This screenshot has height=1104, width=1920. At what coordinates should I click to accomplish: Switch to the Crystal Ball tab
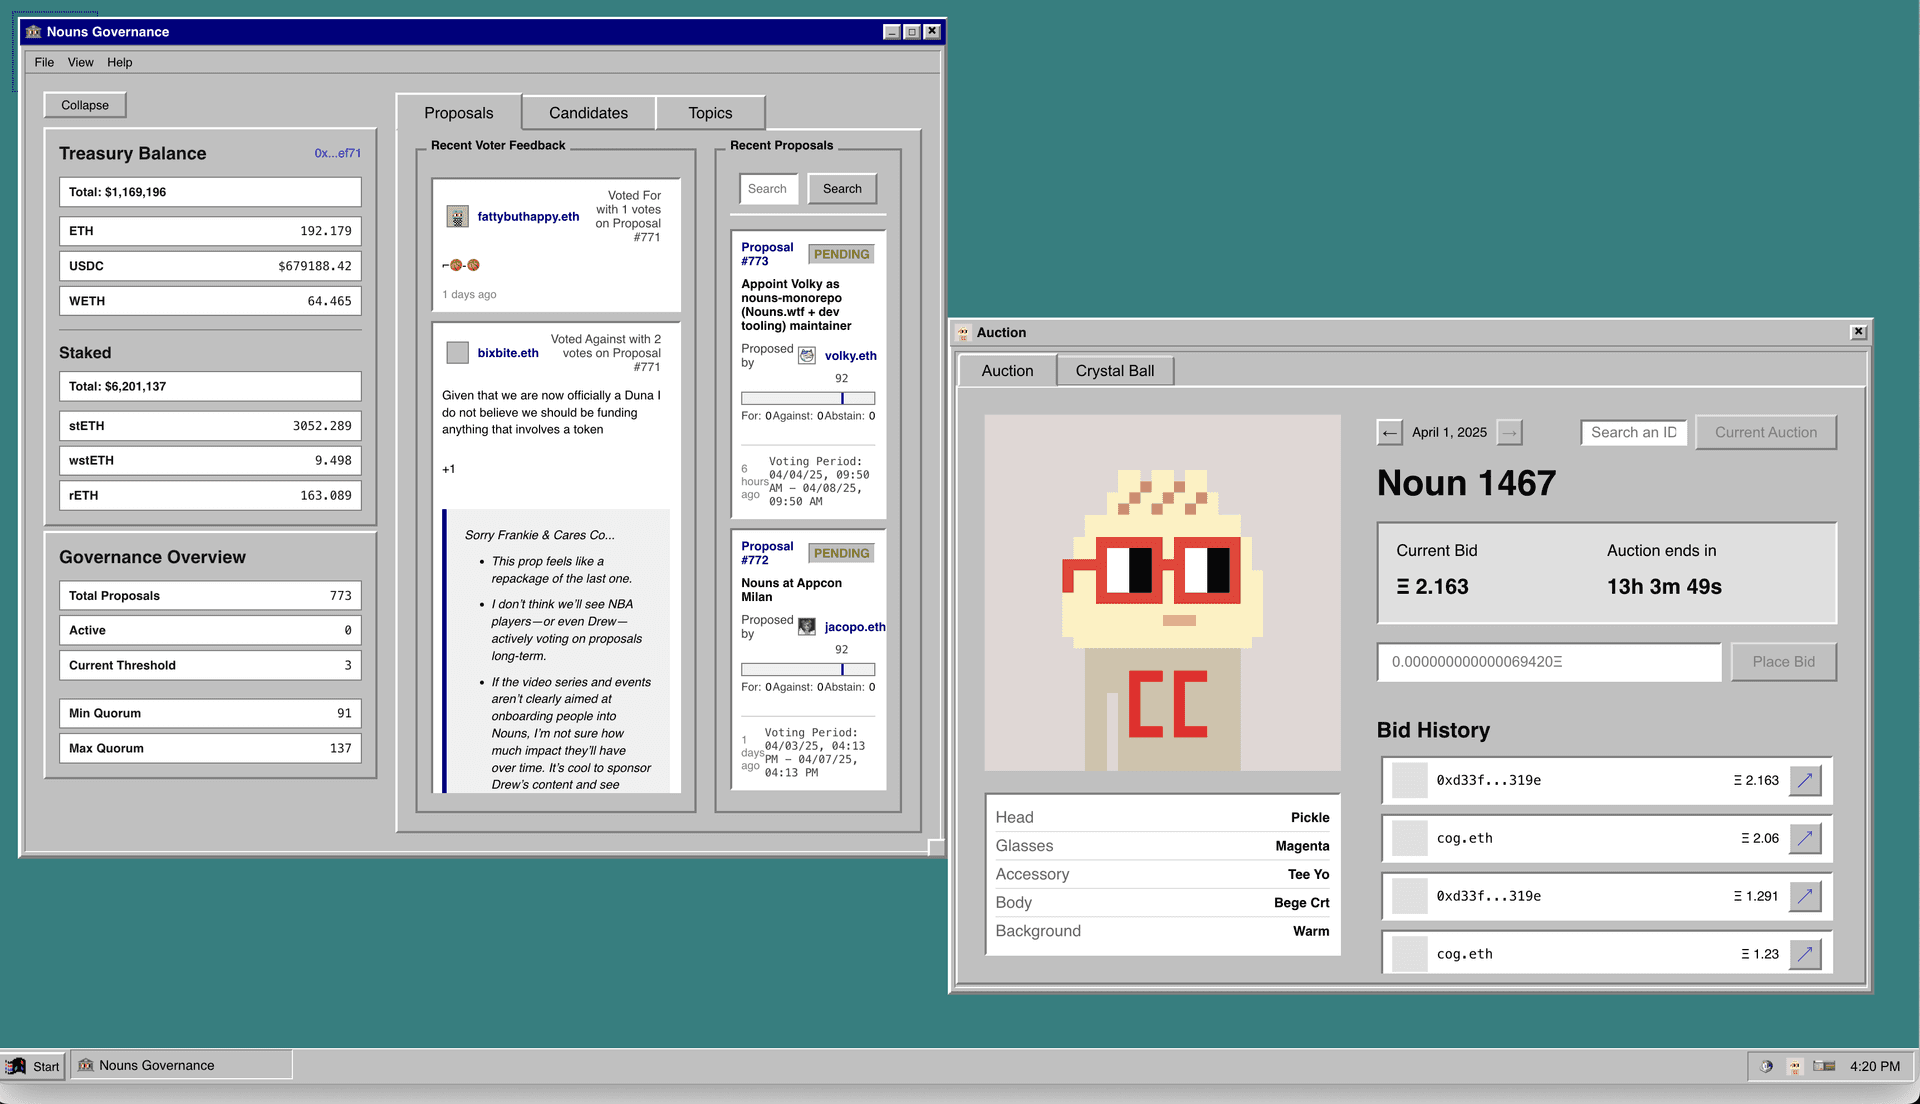coord(1114,371)
